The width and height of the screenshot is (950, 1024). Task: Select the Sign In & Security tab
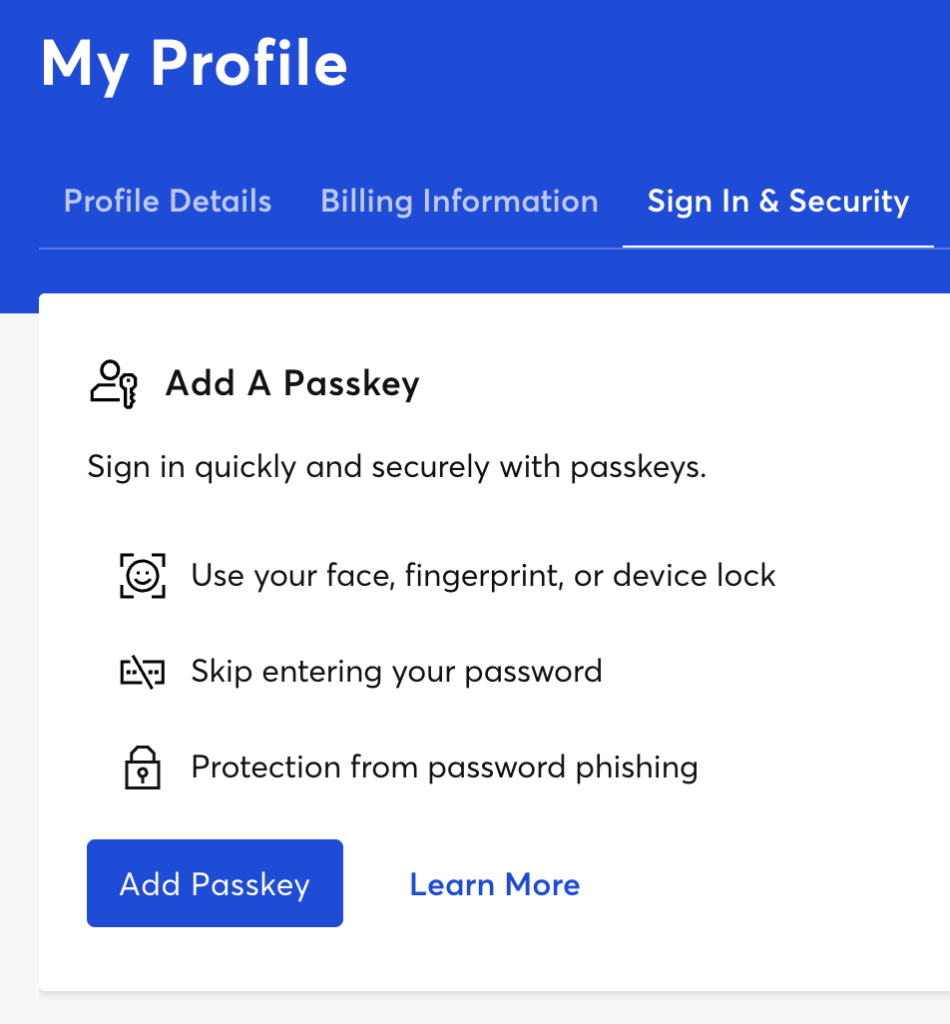pyautogui.click(x=777, y=201)
